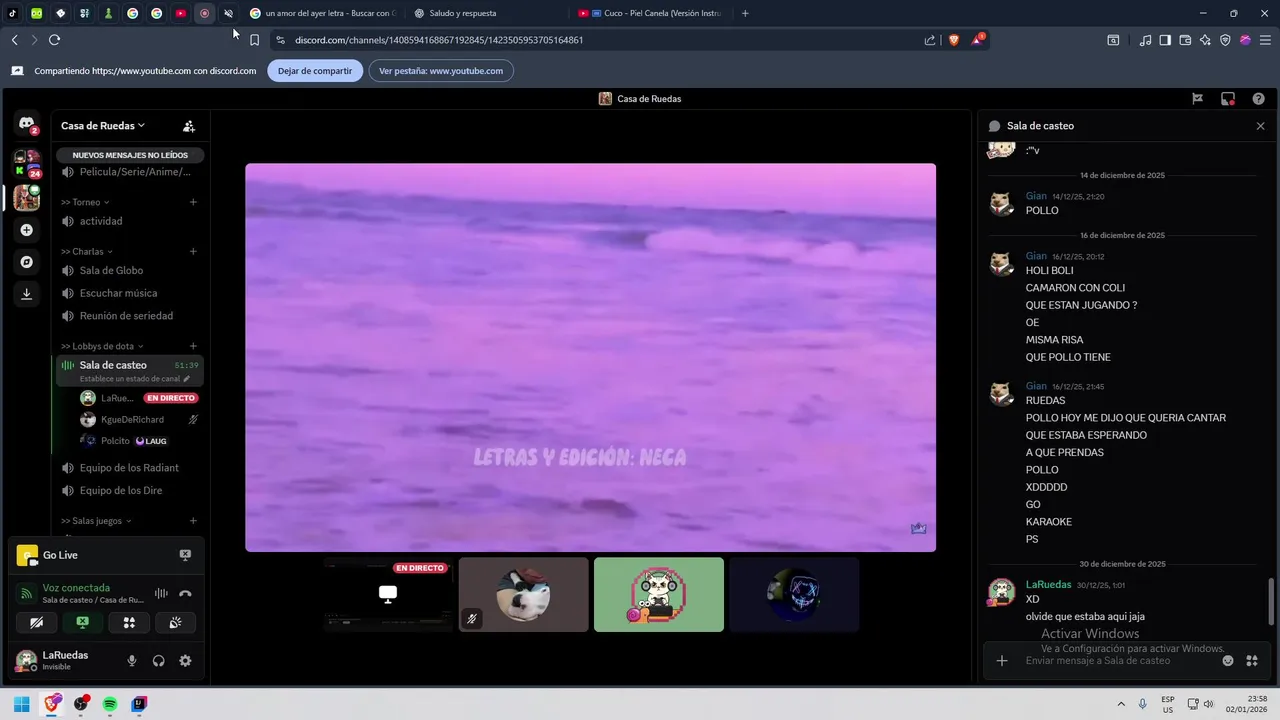
Task: Click the Go Live button
Action: coord(60,555)
